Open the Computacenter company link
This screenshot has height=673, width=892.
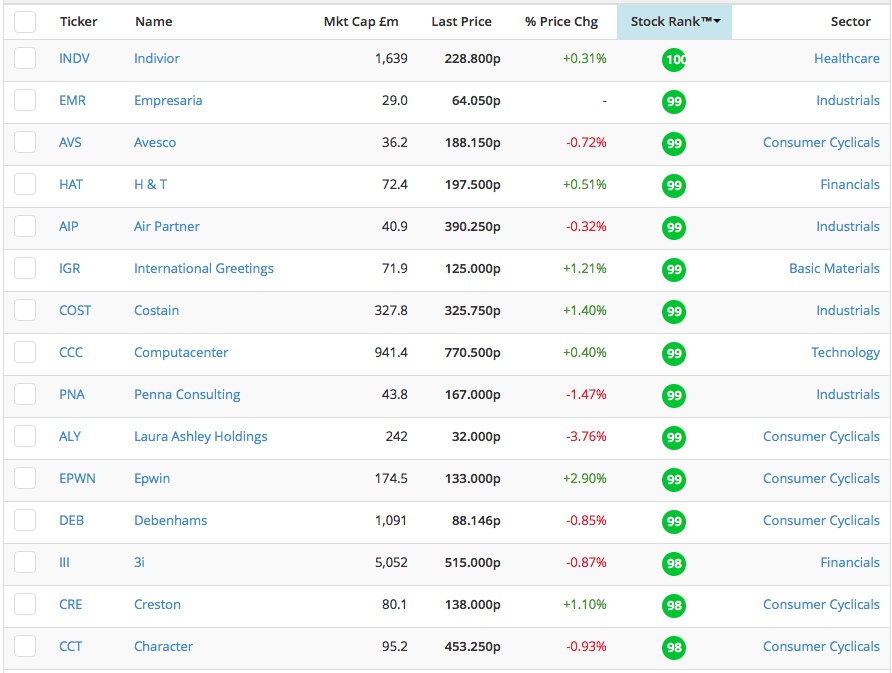[181, 353]
